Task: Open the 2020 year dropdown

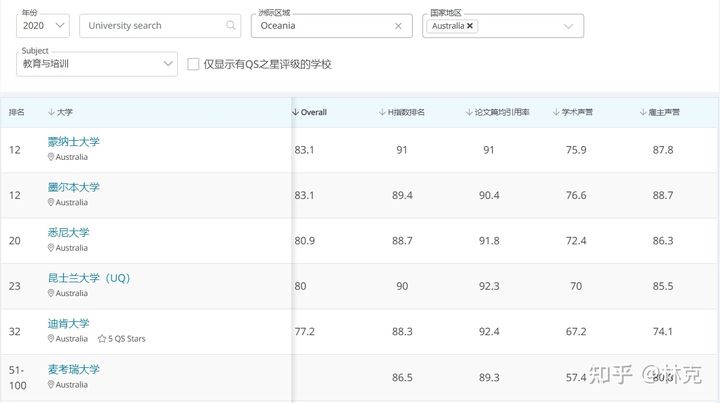Action: [43, 26]
